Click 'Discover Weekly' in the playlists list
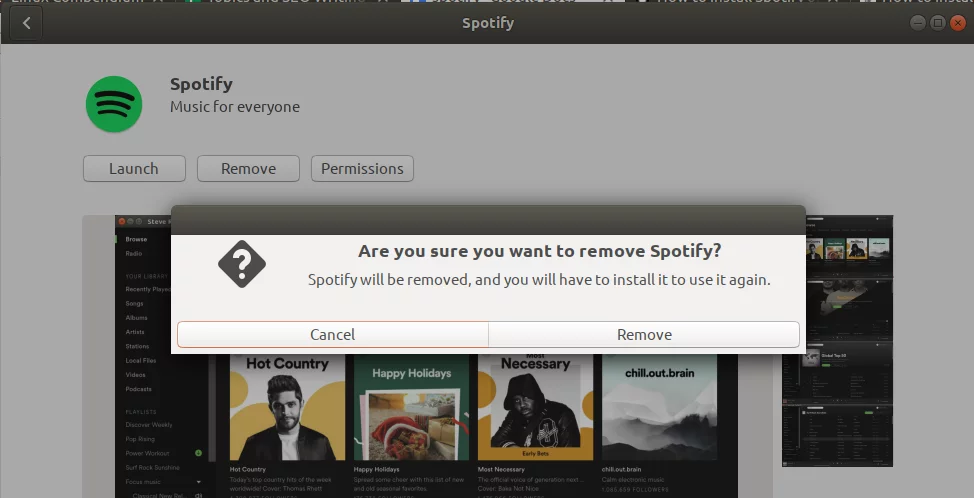The height and width of the screenshot is (498, 974). coord(149,425)
